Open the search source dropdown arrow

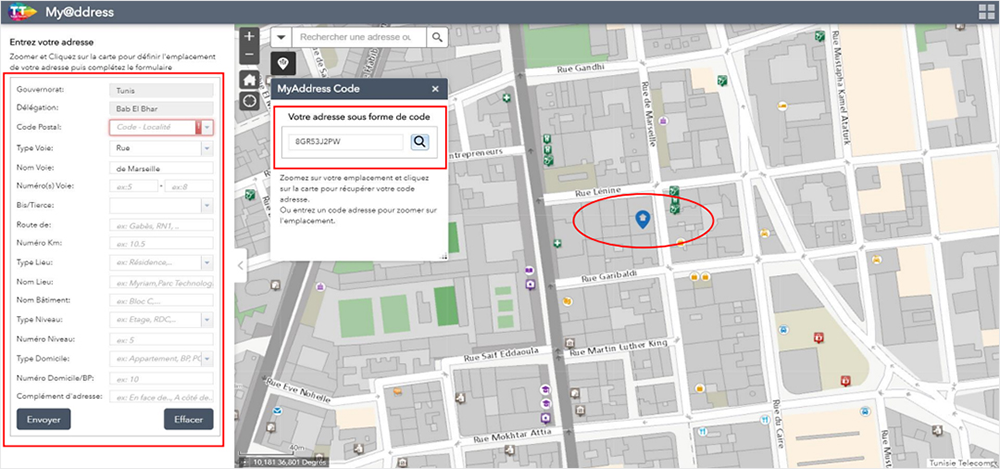tap(281, 37)
